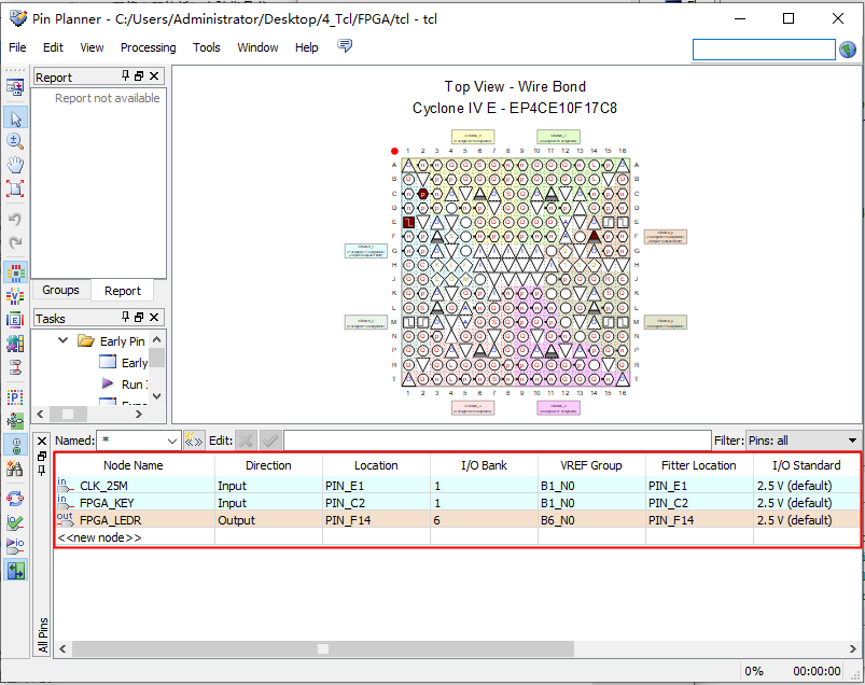Click the feedback icon next to Help

tap(345, 47)
